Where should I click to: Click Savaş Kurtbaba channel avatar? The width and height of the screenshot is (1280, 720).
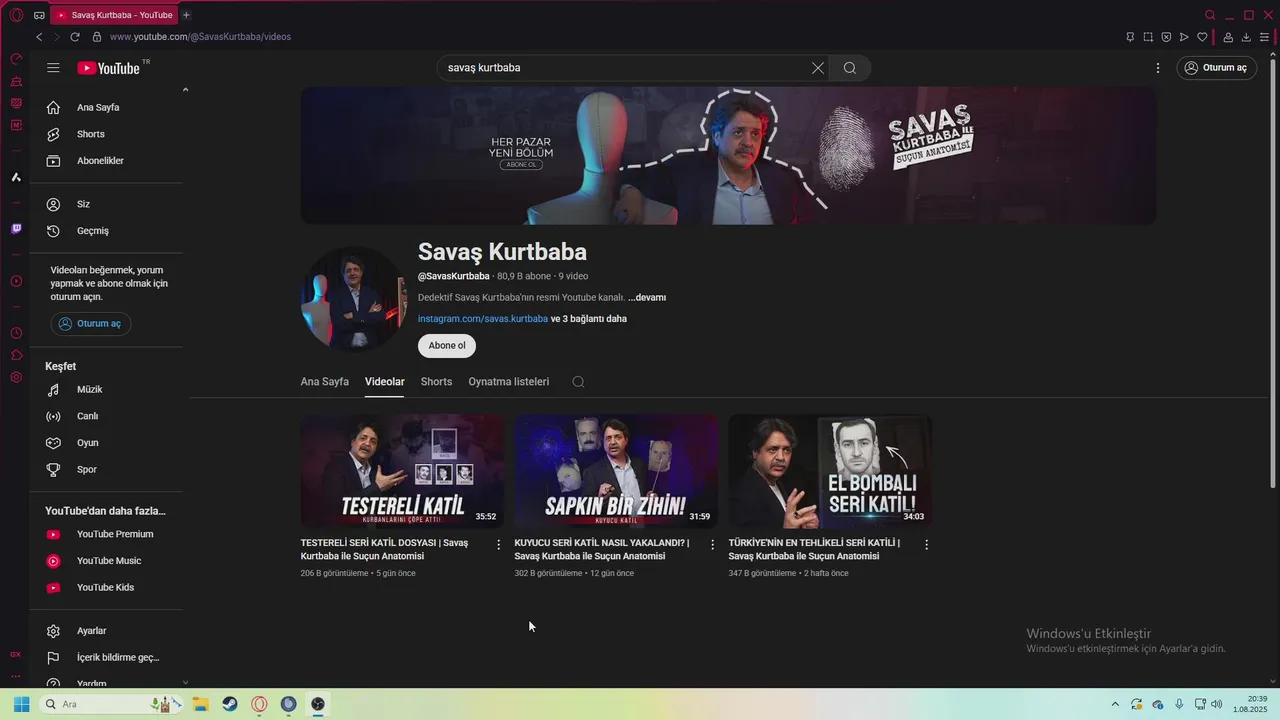point(353,298)
